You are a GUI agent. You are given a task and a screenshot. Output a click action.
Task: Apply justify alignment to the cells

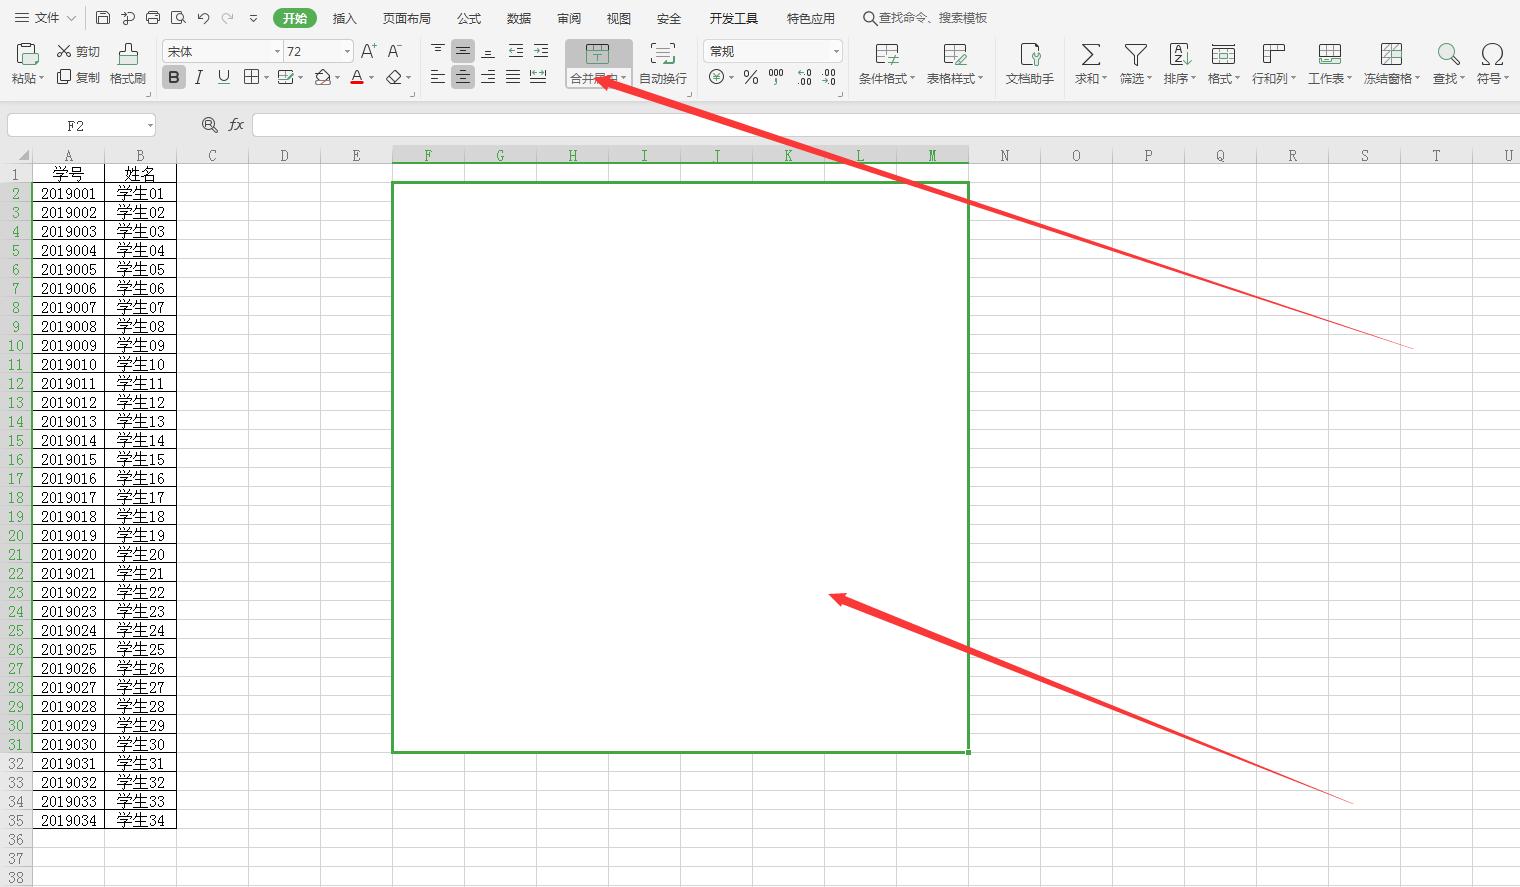[x=513, y=77]
